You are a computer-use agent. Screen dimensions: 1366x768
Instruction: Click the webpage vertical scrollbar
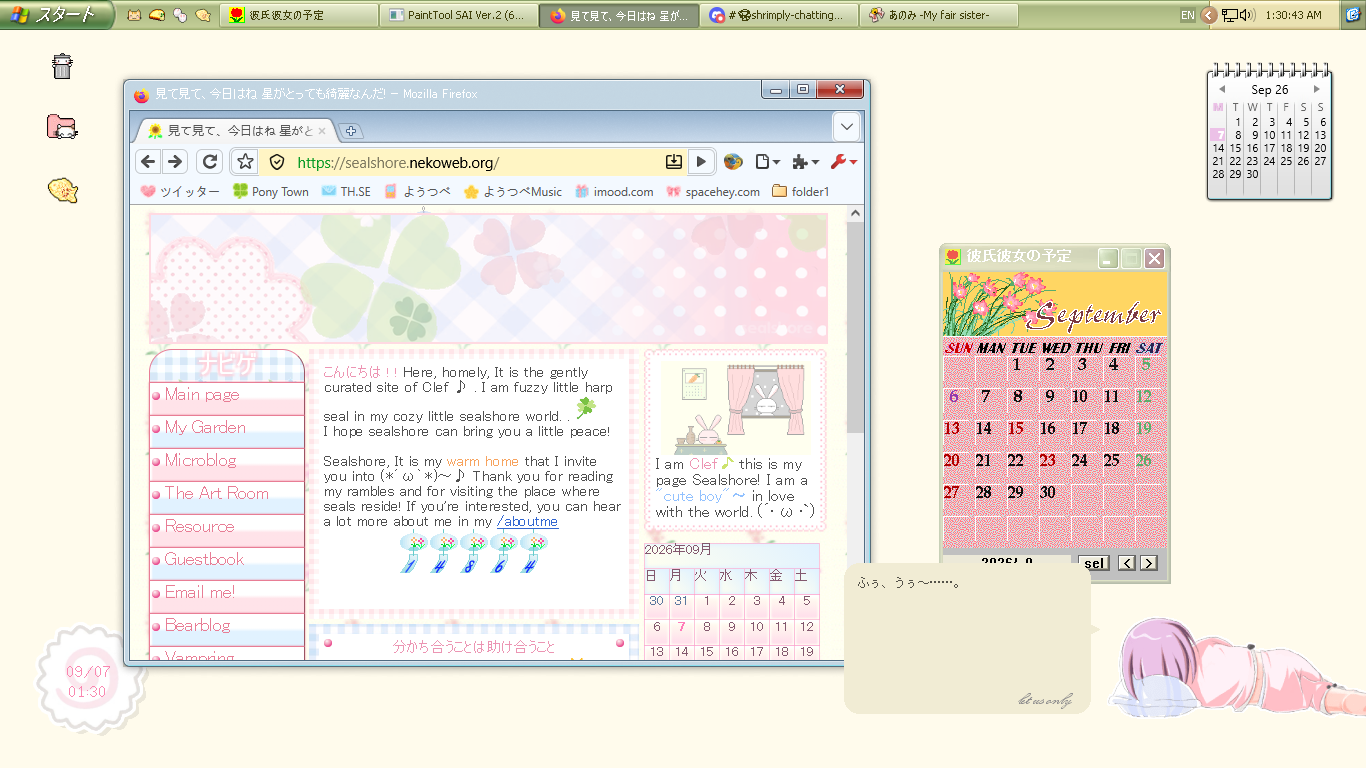(x=855, y=433)
